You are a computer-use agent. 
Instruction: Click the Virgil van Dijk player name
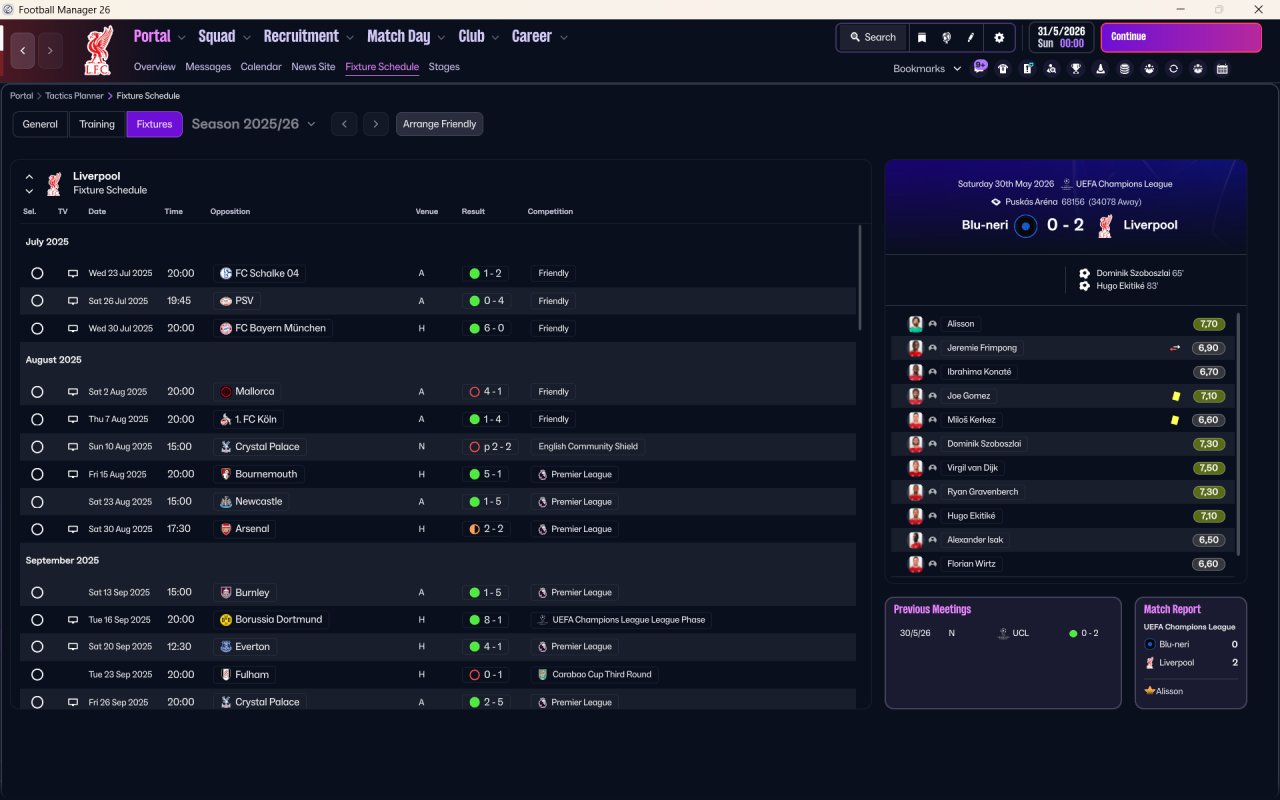coord(973,468)
